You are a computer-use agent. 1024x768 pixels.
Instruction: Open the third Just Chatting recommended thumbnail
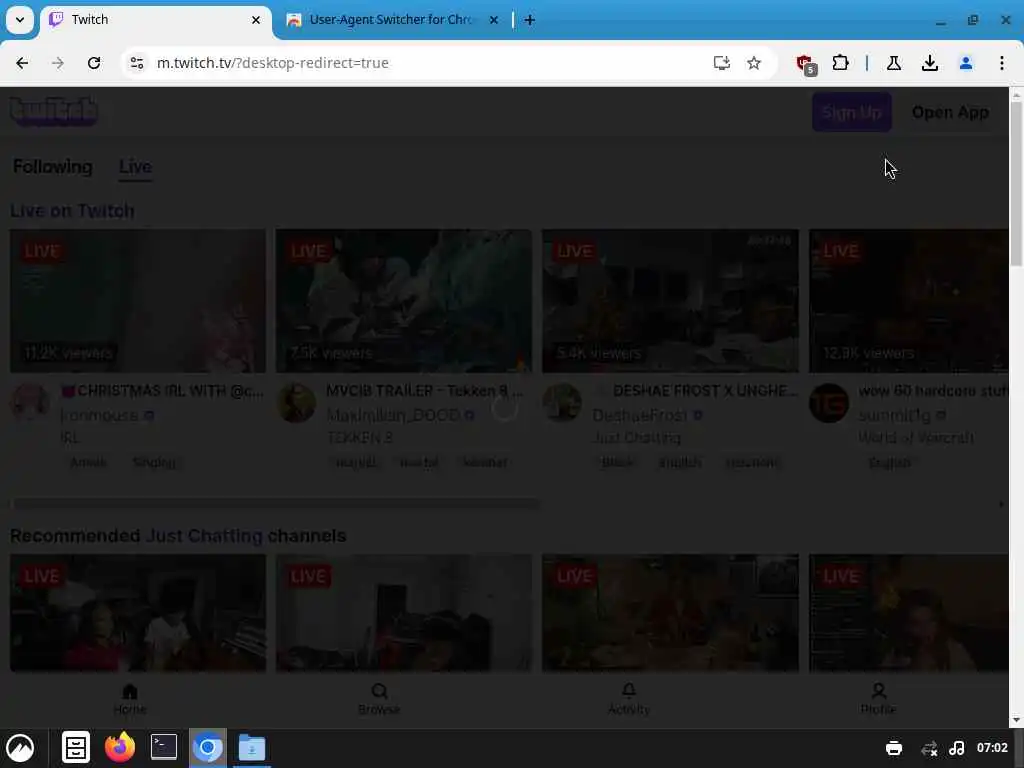[670, 613]
